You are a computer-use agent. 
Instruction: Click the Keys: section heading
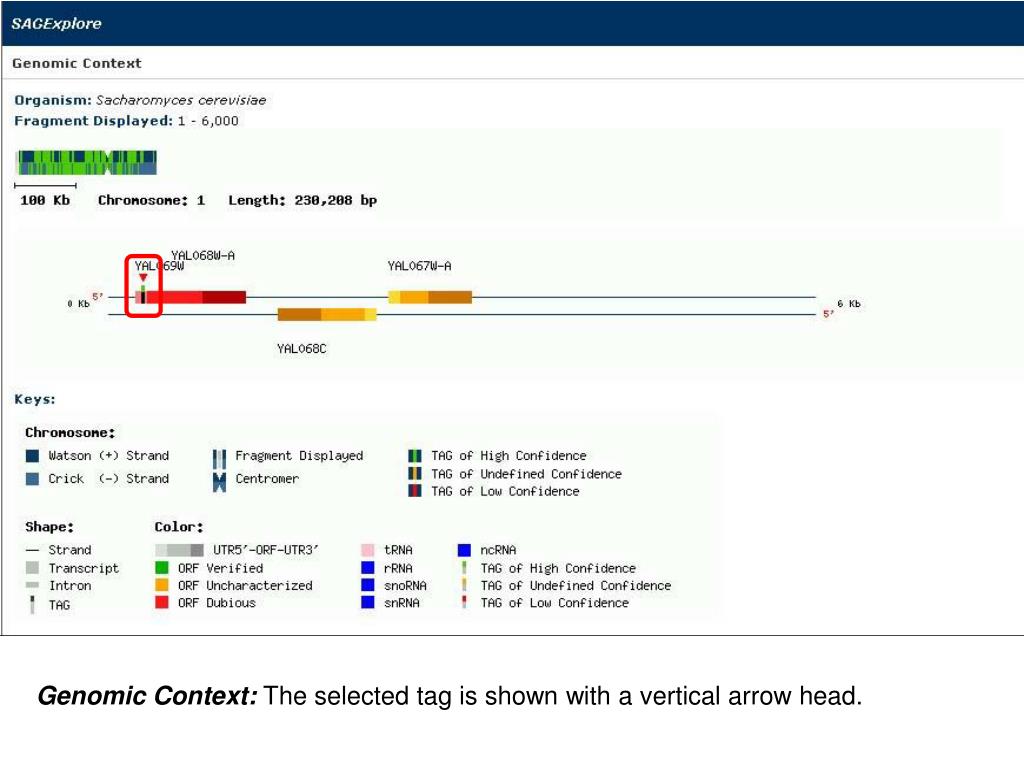click(35, 399)
